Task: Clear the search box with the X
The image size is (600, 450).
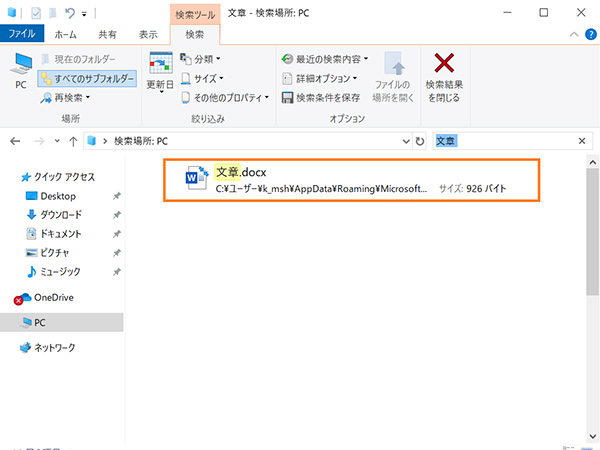Action: click(582, 141)
